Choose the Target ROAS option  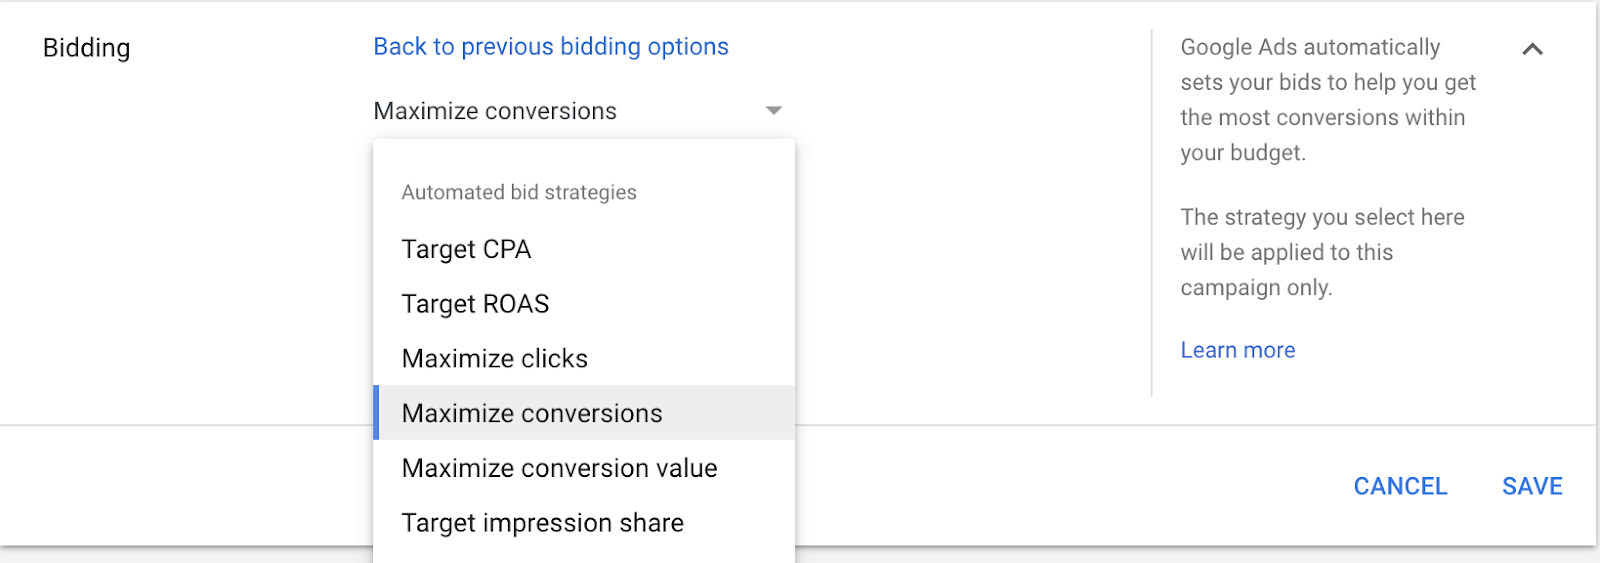[x=475, y=304]
